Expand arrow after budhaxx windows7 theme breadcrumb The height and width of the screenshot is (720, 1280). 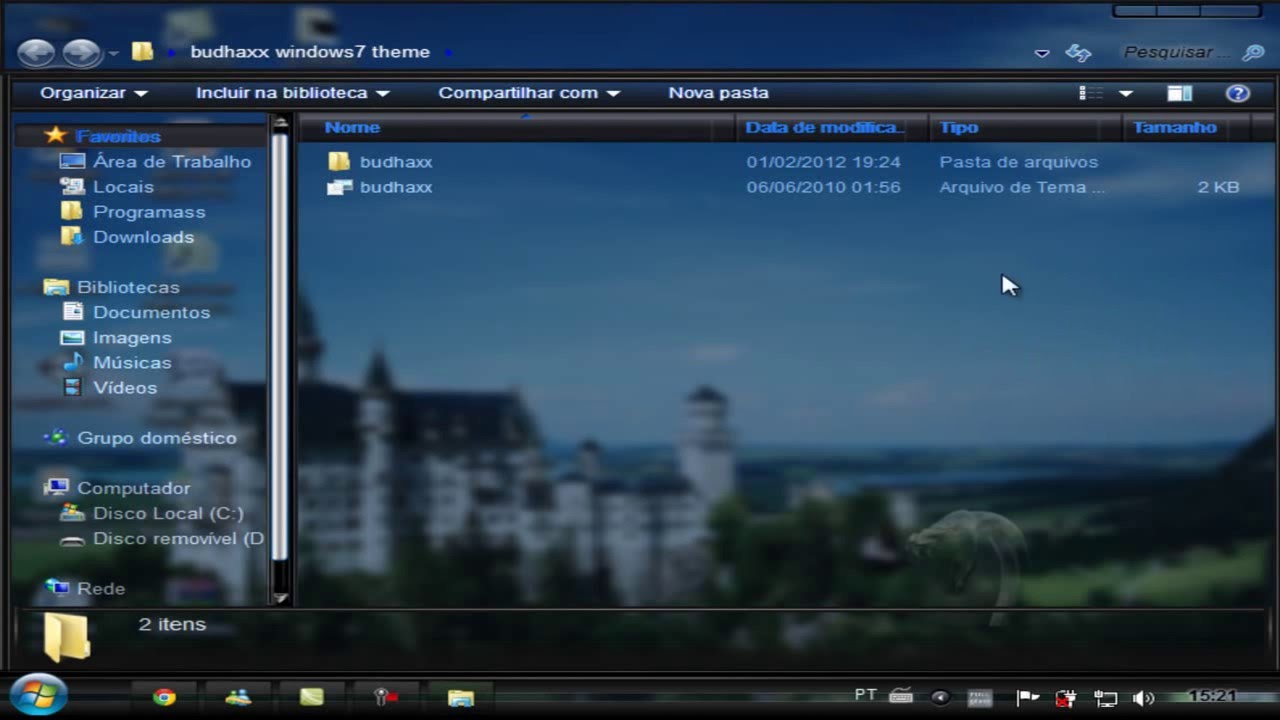(x=448, y=52)
